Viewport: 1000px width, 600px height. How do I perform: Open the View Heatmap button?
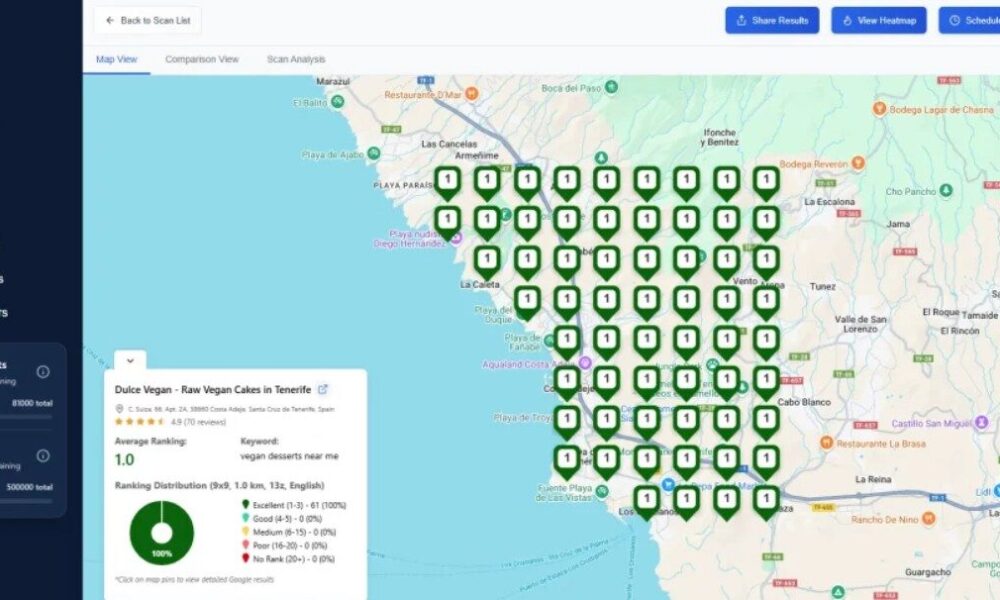coord(878,20)
